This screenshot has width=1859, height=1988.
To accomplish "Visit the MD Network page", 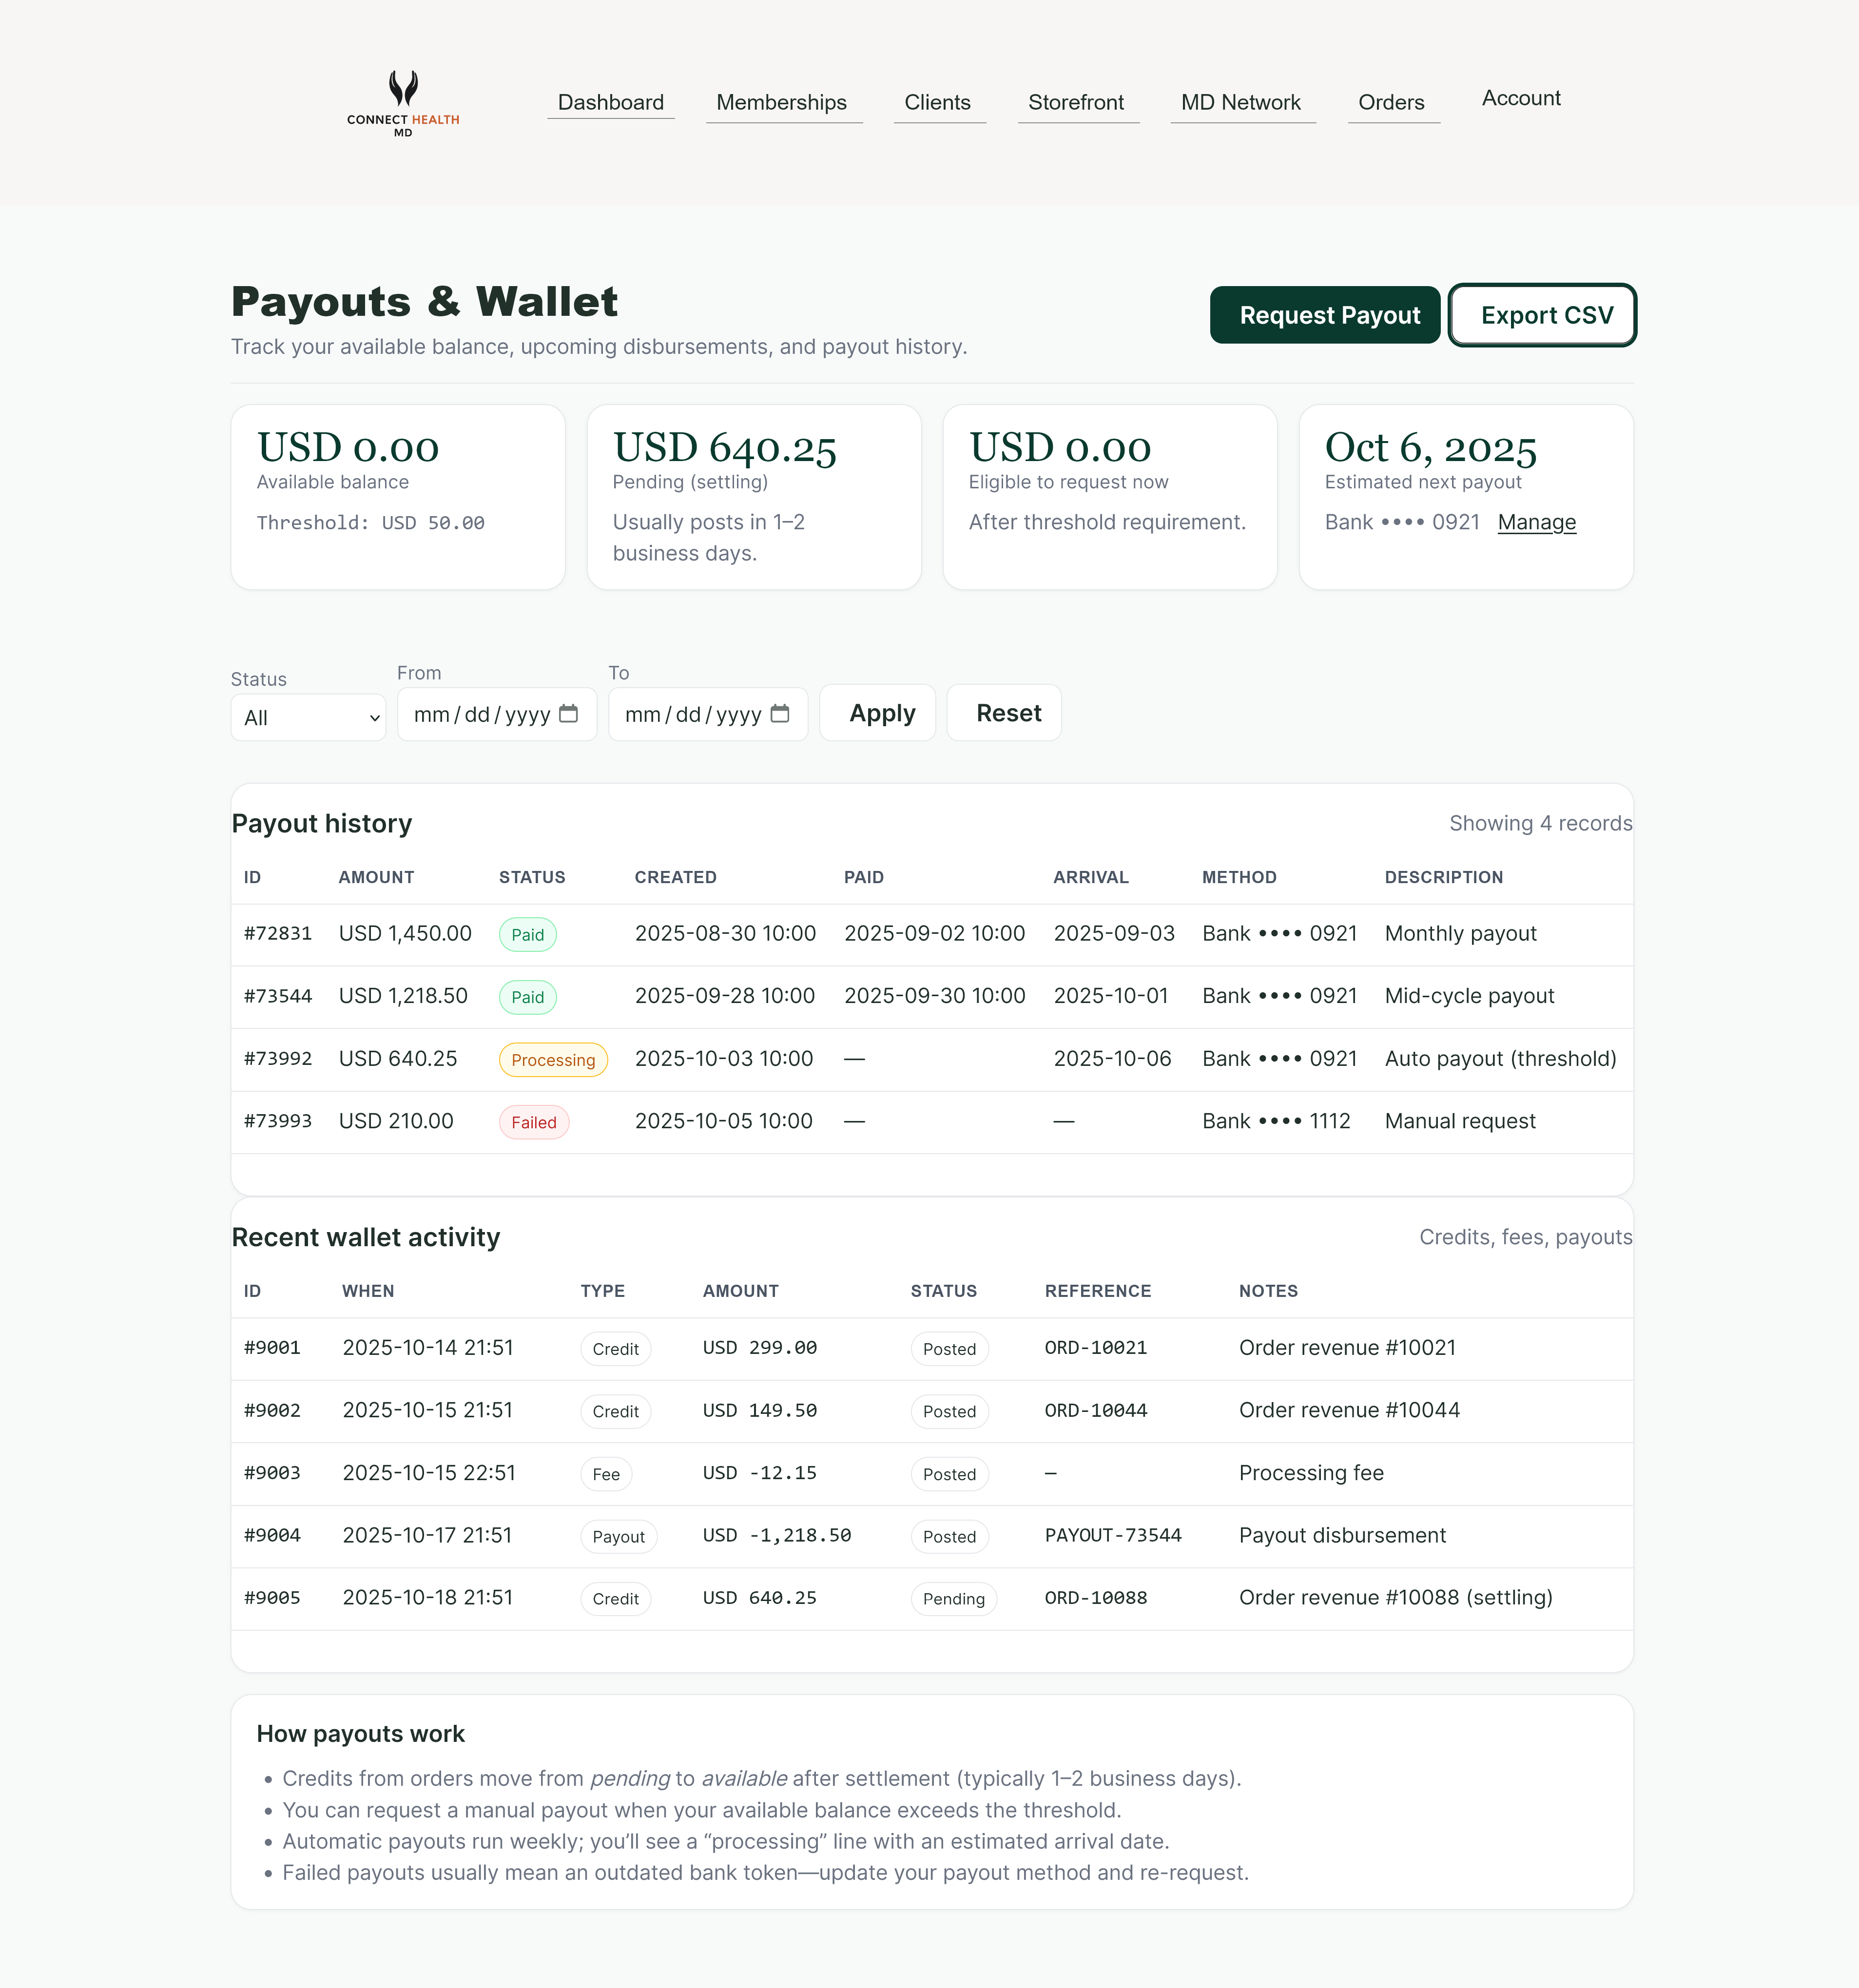I will (x=1241, y=102).
